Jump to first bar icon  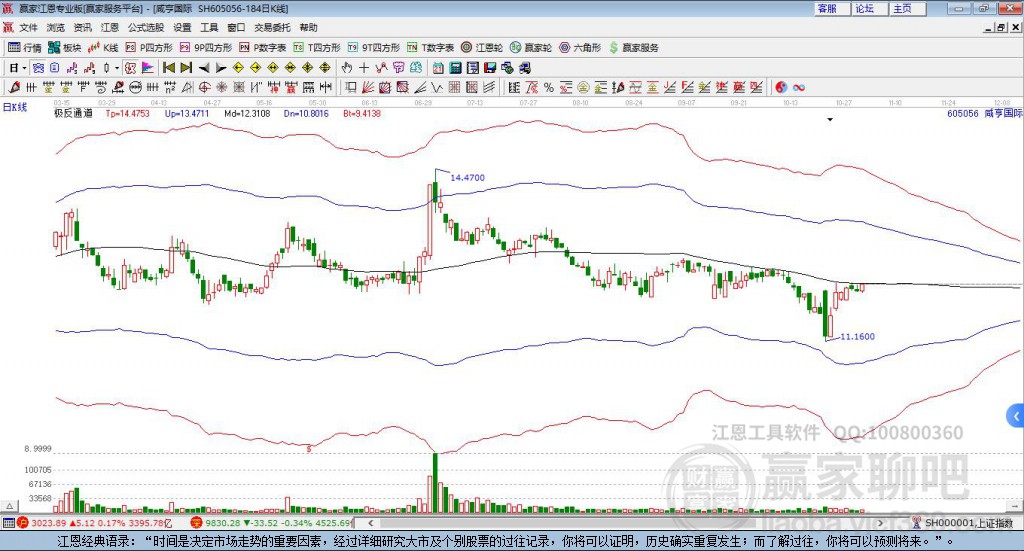(x=169, y=68)
